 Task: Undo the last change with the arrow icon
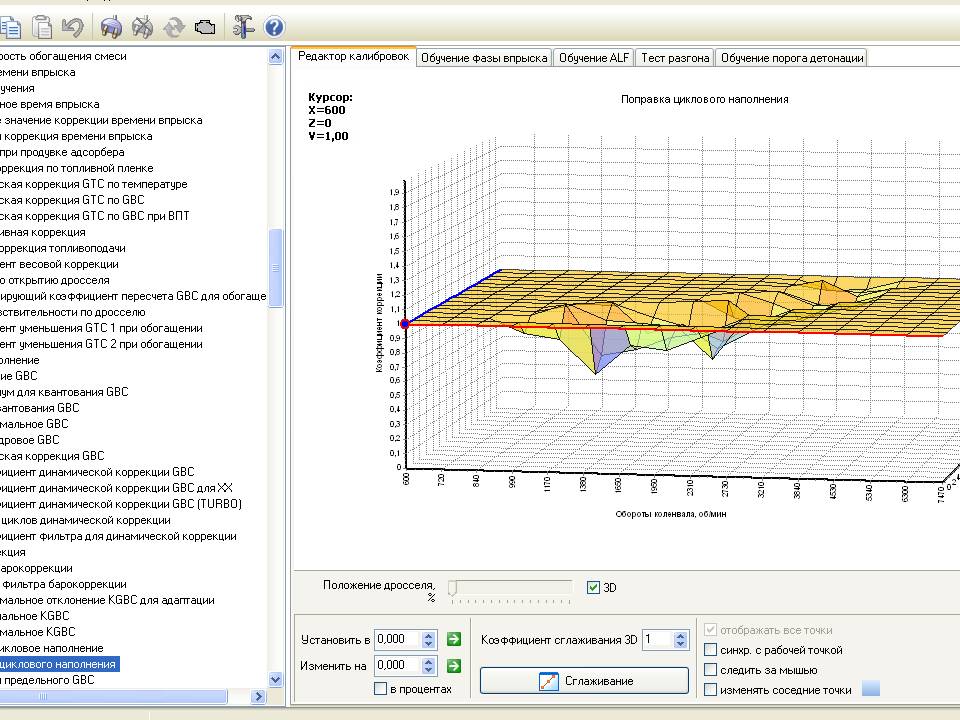click(x=73, y=28)
